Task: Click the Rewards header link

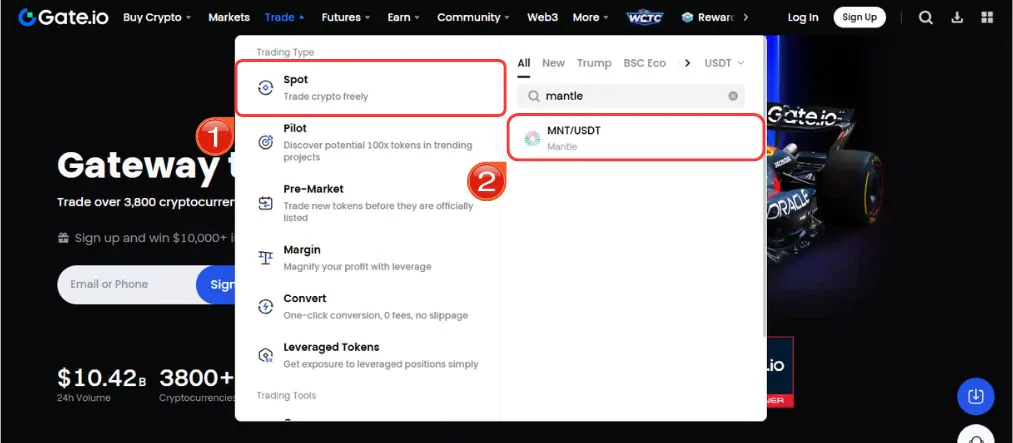Action: click(708, 17)
